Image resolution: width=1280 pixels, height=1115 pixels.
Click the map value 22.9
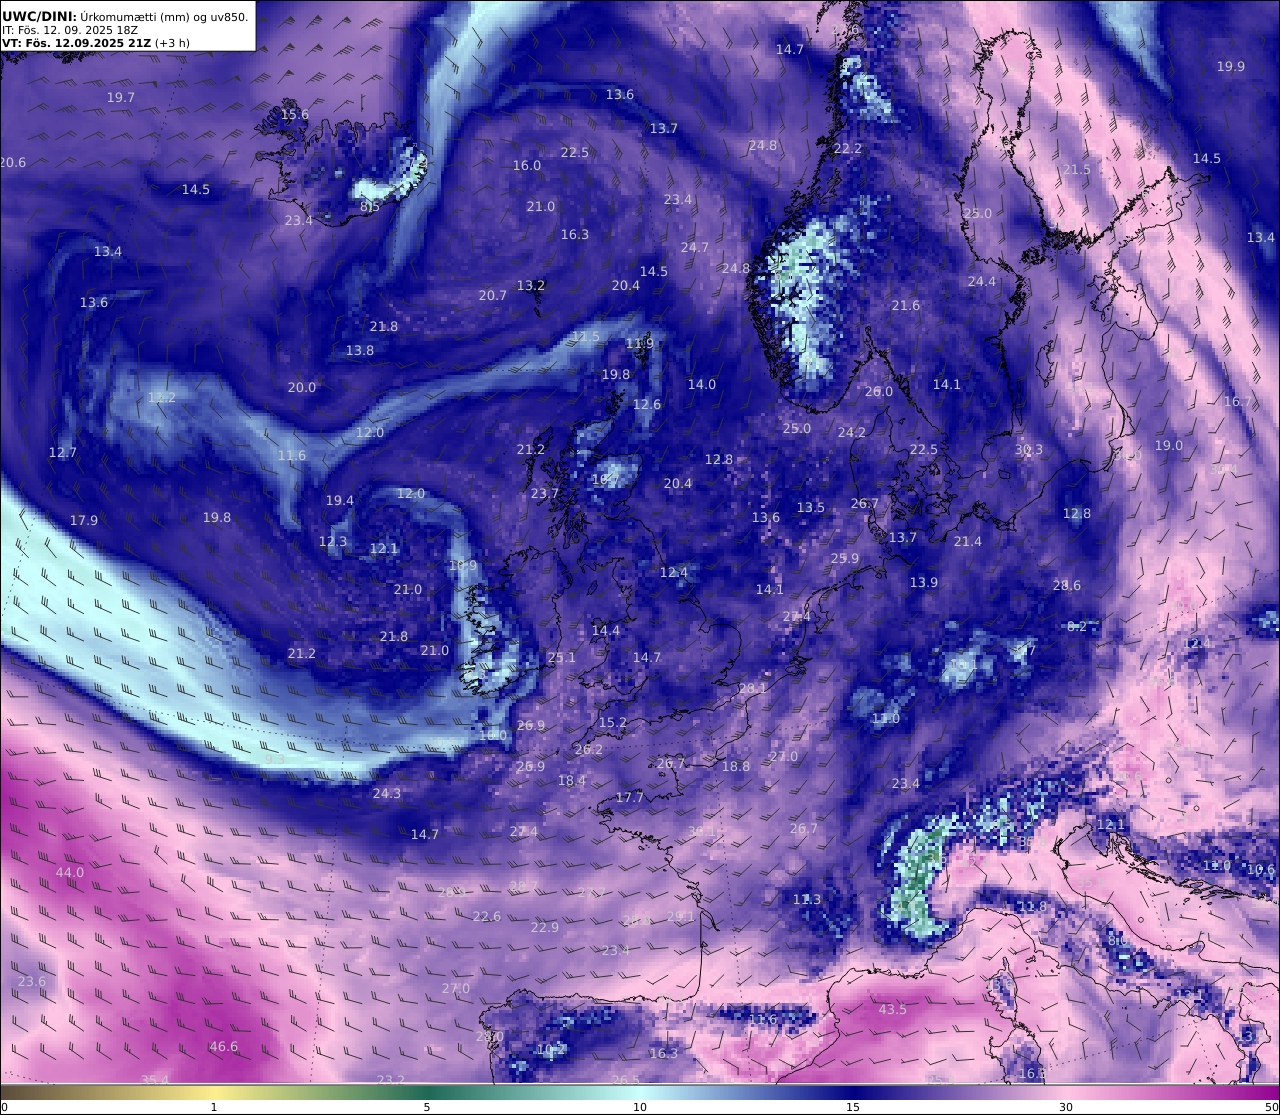[x=545, y=928]
